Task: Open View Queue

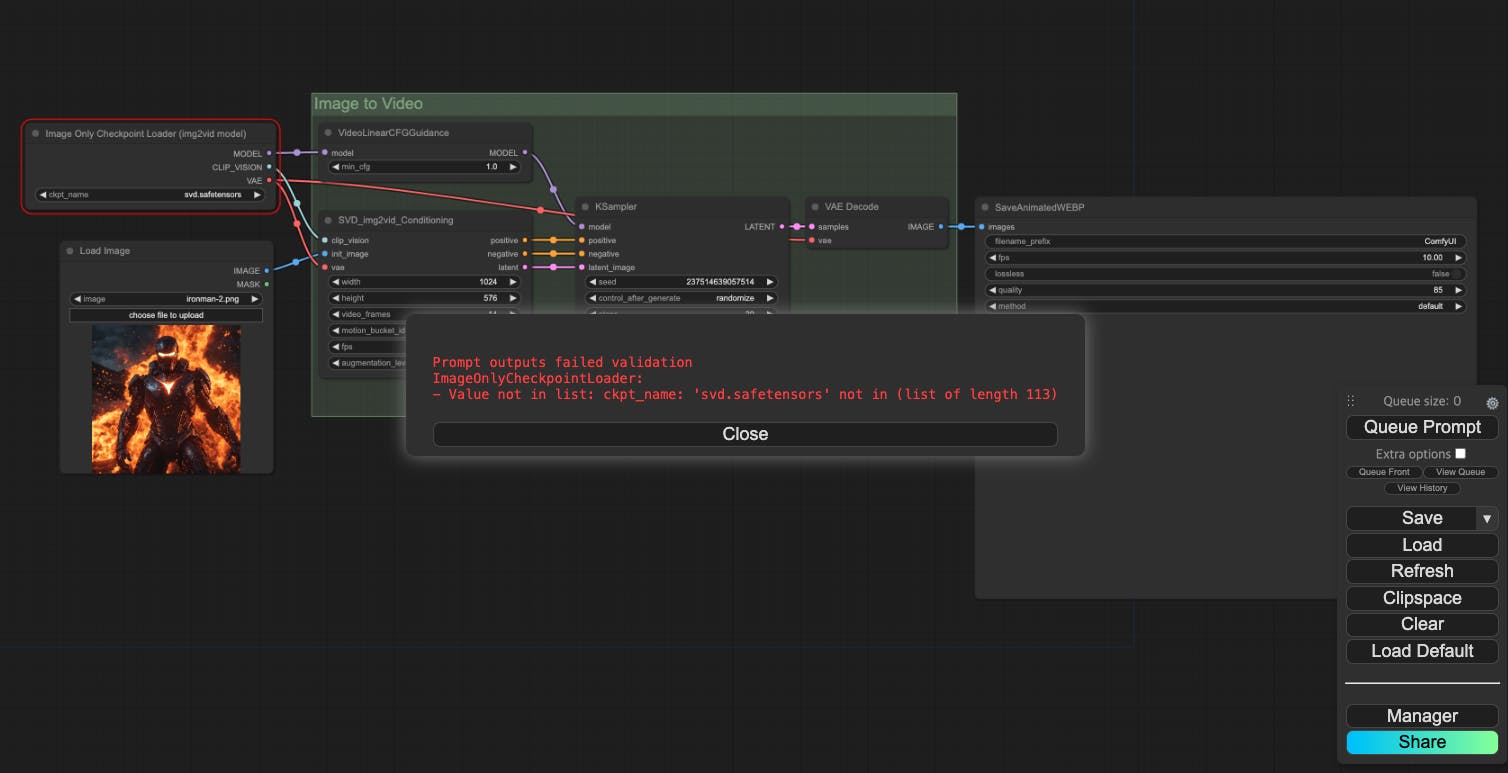Action: [1460, 472]
